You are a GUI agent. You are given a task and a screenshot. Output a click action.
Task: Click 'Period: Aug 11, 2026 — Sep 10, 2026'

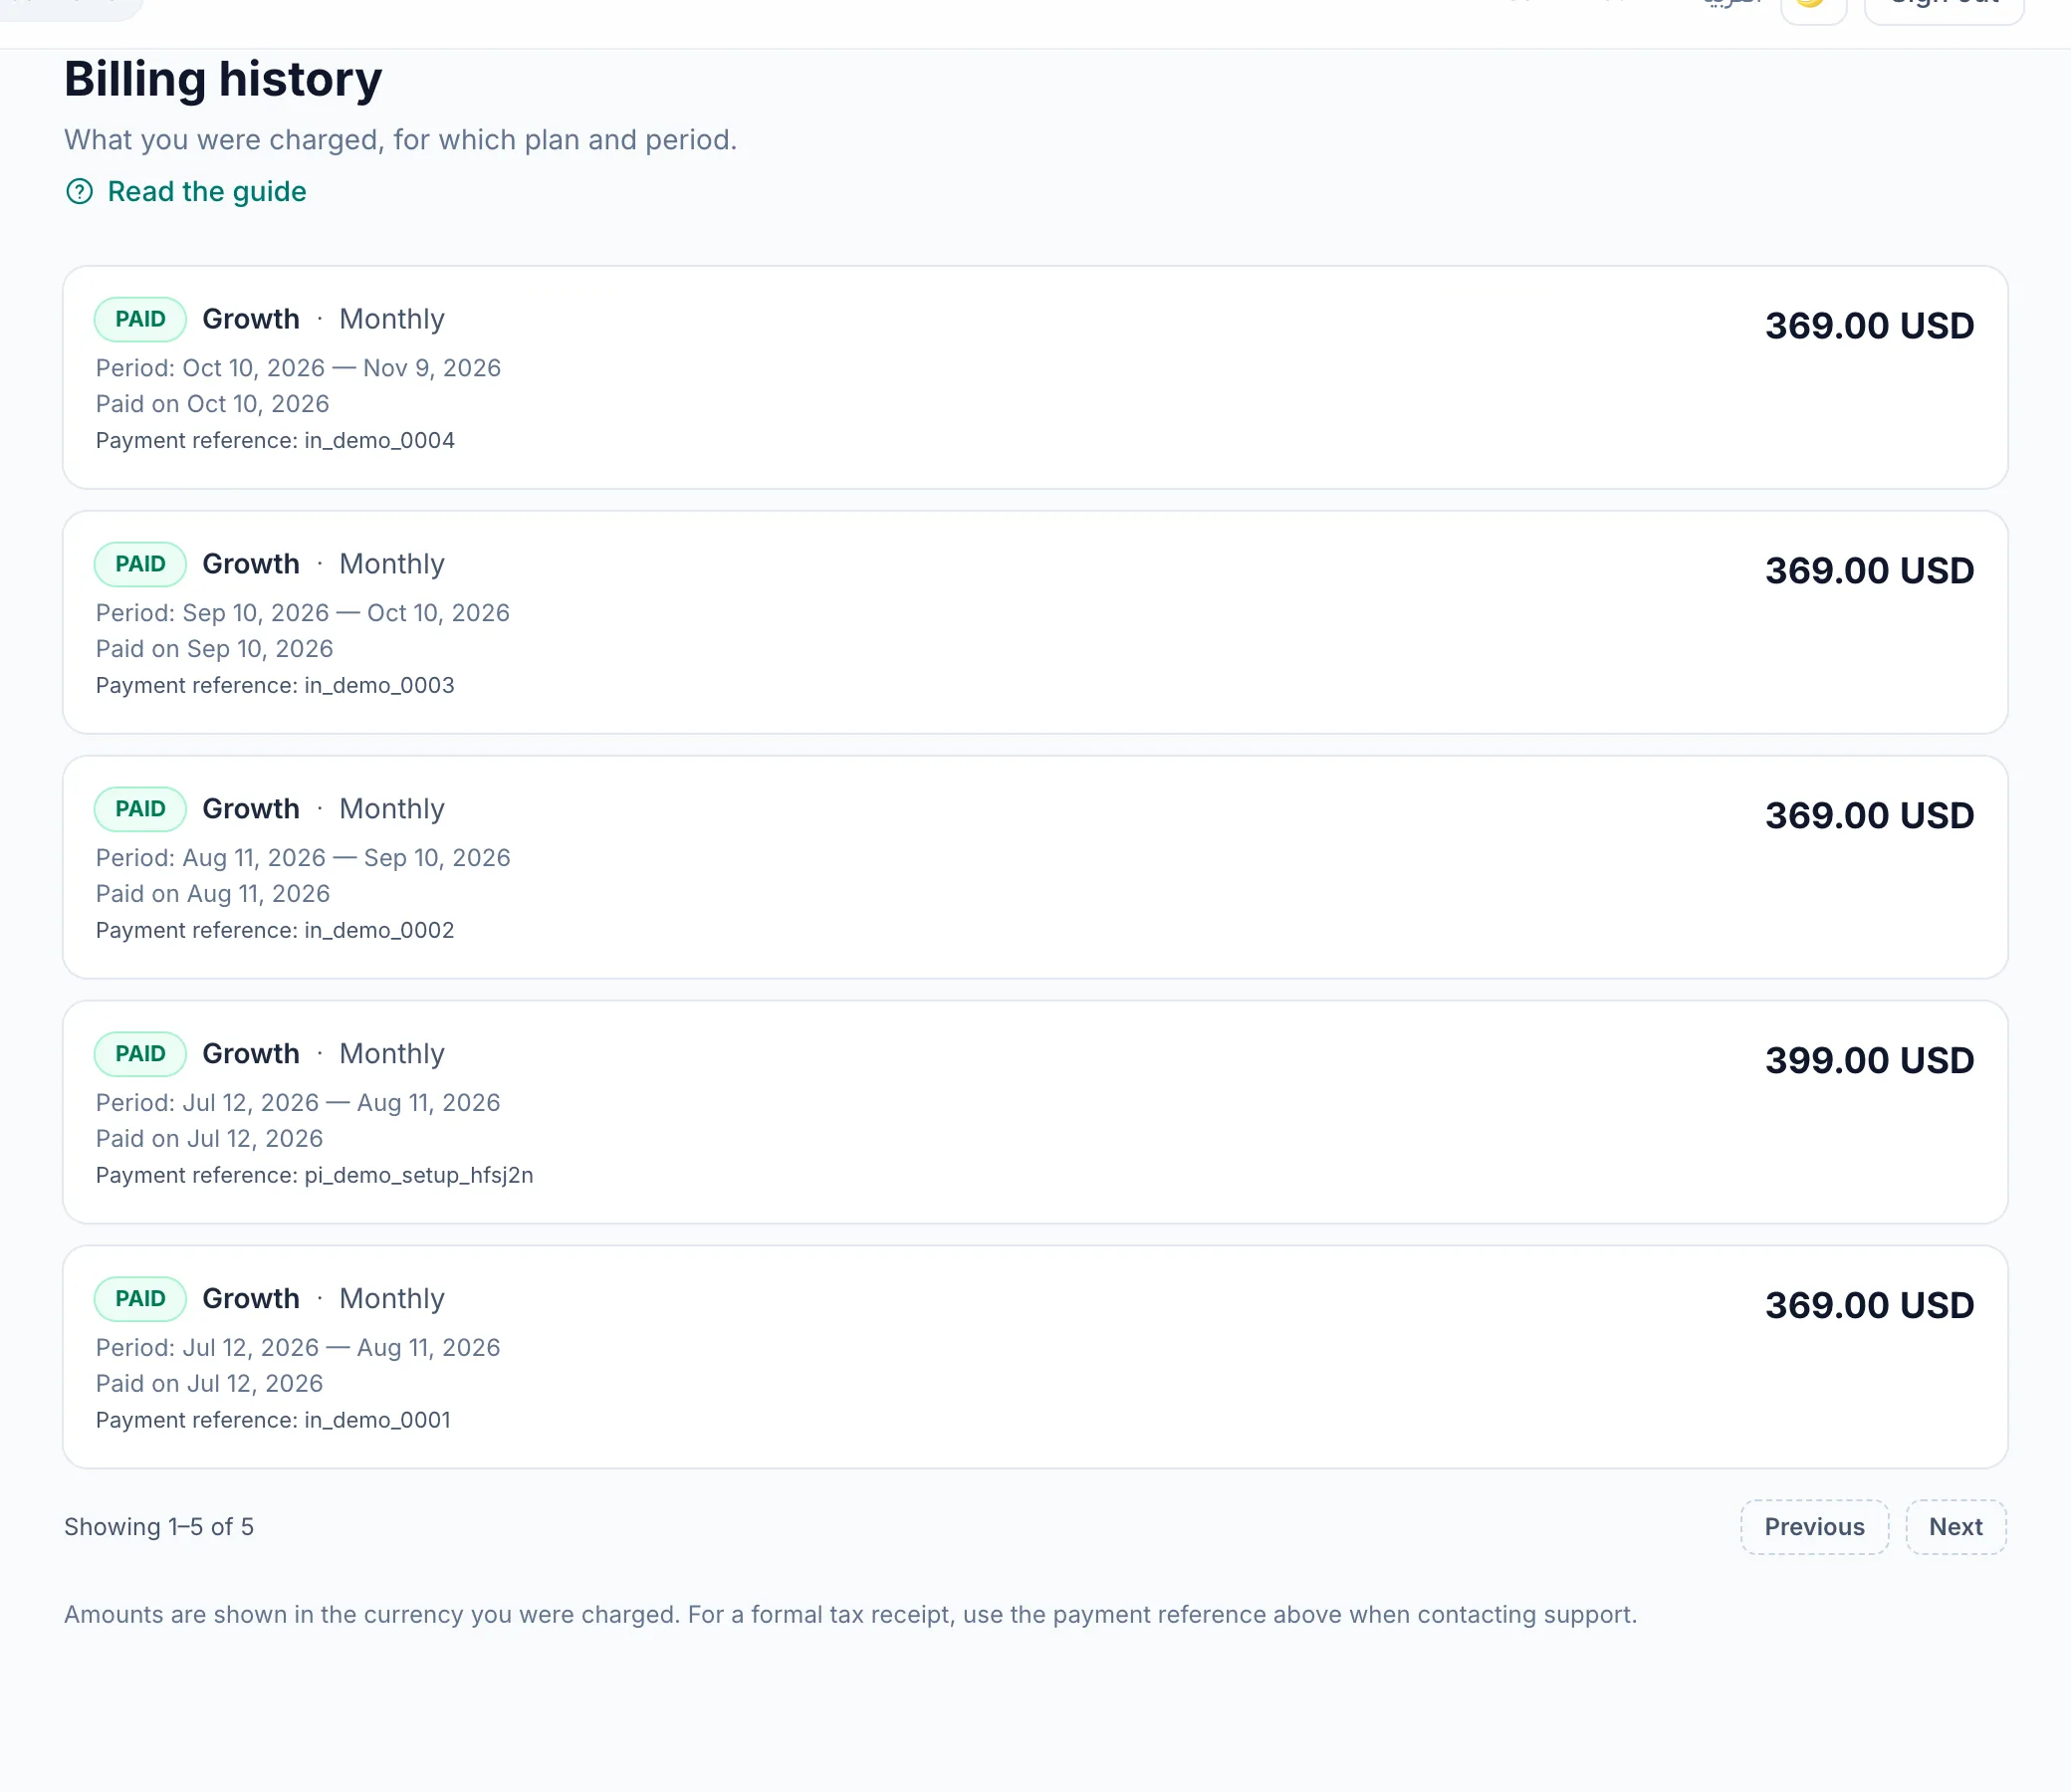pyautogui.click(x=303, y=858)
